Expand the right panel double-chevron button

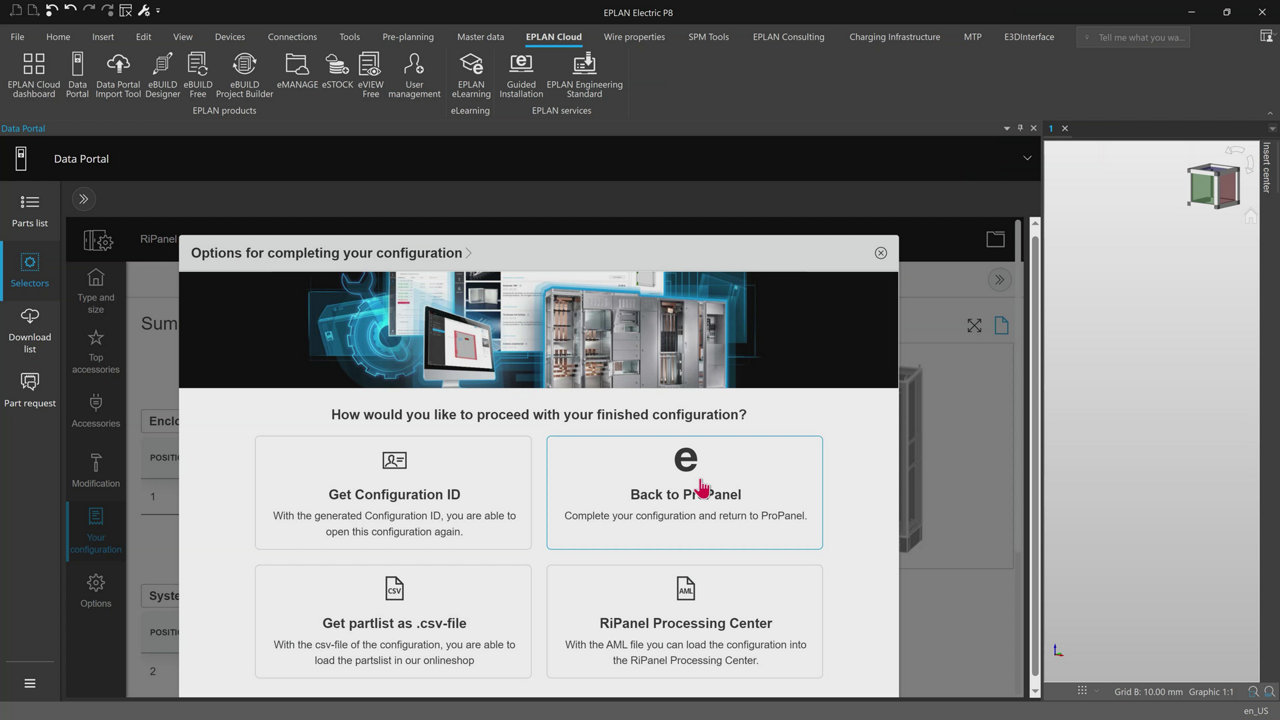point(999,280)
